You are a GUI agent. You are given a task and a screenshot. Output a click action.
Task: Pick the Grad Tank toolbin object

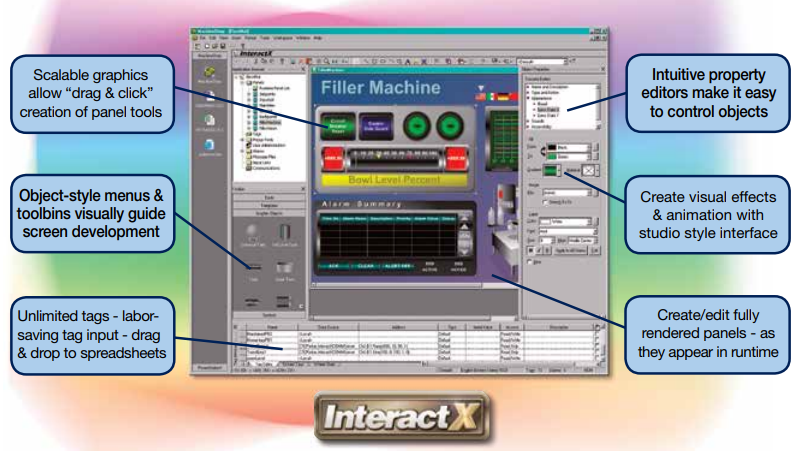click(x=282, y=270)
